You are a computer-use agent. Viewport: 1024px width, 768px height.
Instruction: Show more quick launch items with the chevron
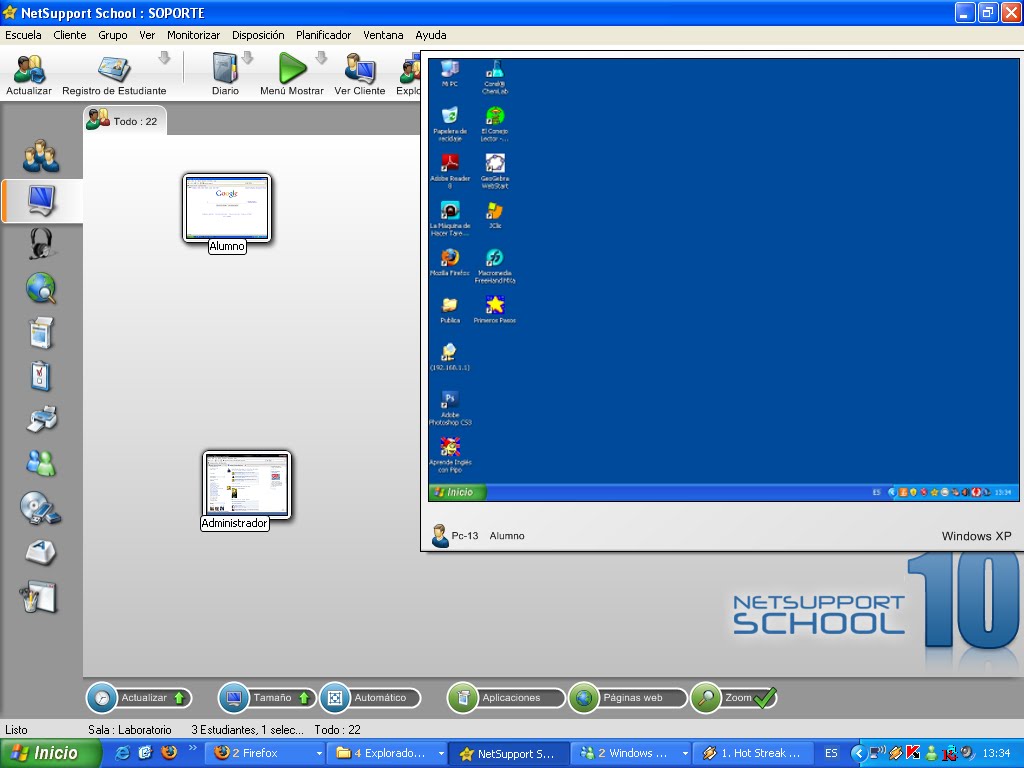tap(193, 748)
